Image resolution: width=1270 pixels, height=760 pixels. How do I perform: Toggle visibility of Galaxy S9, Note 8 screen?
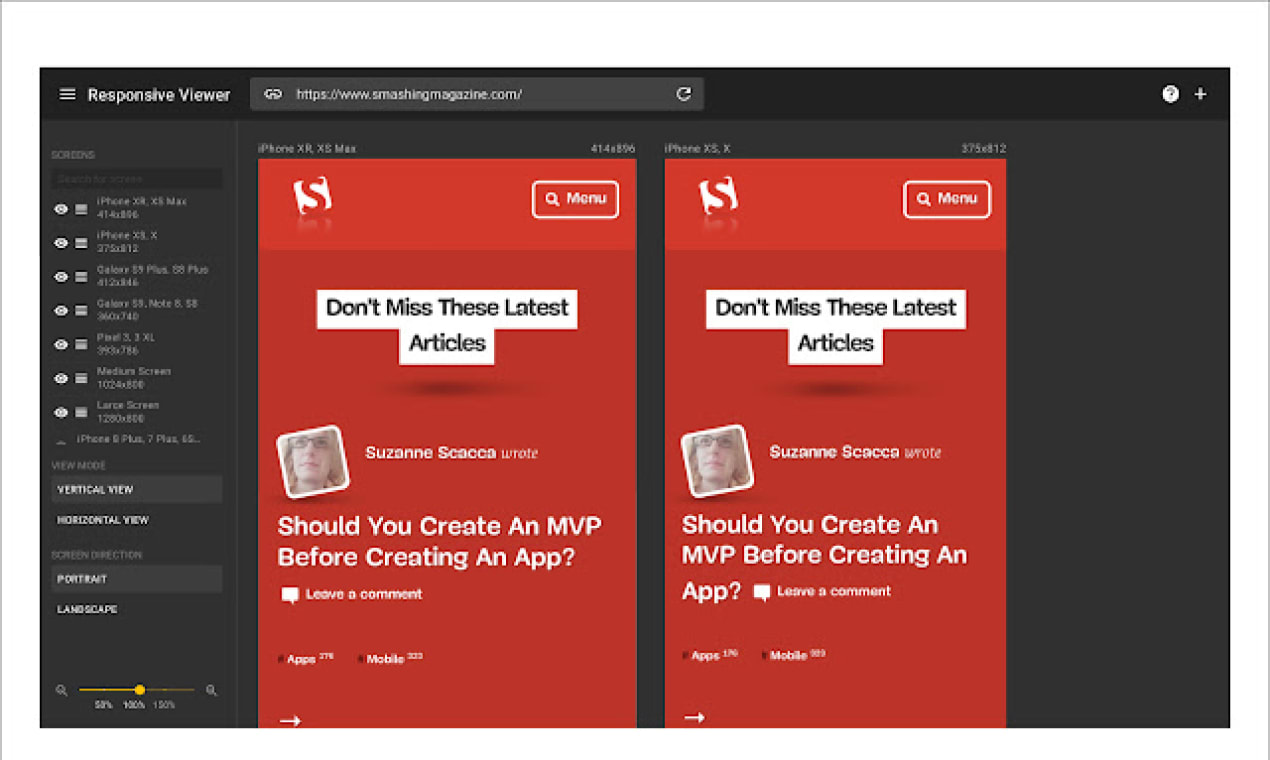[x=61, y=311]
